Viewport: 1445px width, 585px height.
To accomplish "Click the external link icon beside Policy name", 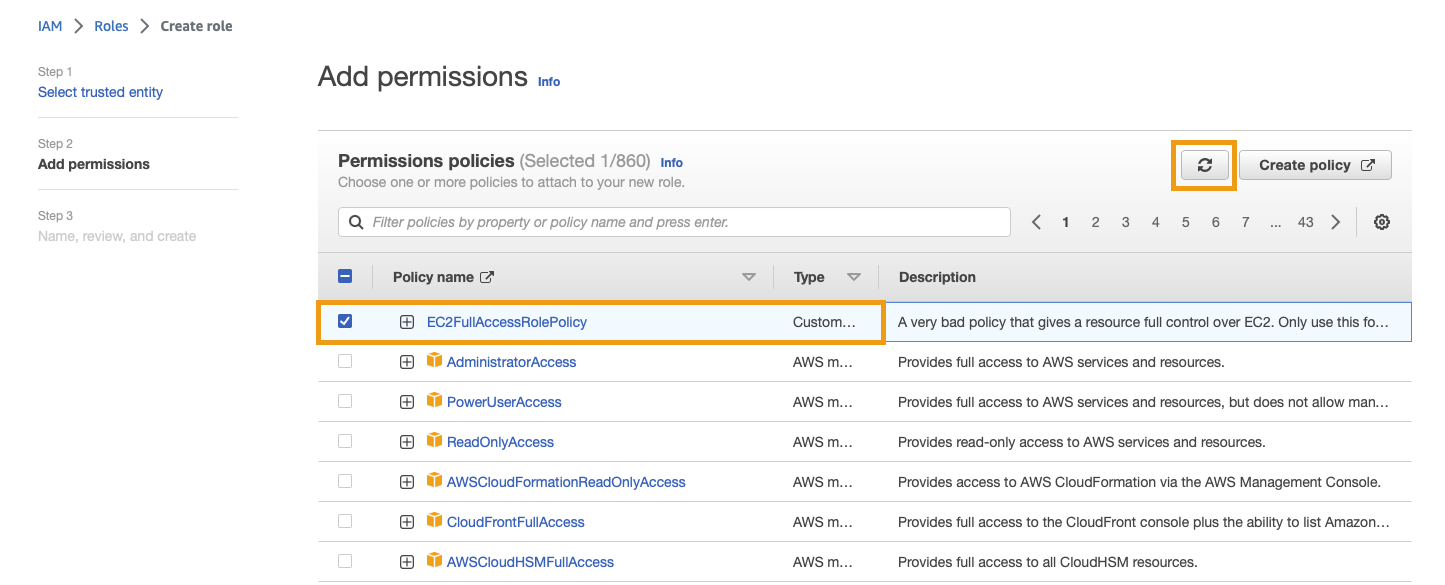I will pyautogui.click(x=487, y=277).
